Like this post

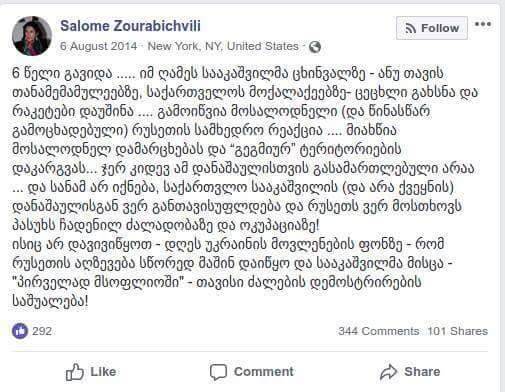[x=91, y=372]
